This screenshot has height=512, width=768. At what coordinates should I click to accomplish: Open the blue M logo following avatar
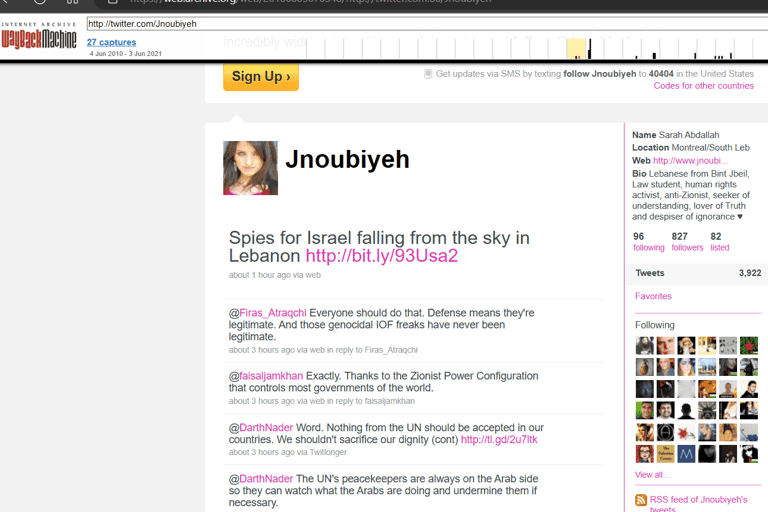(686, 454)
